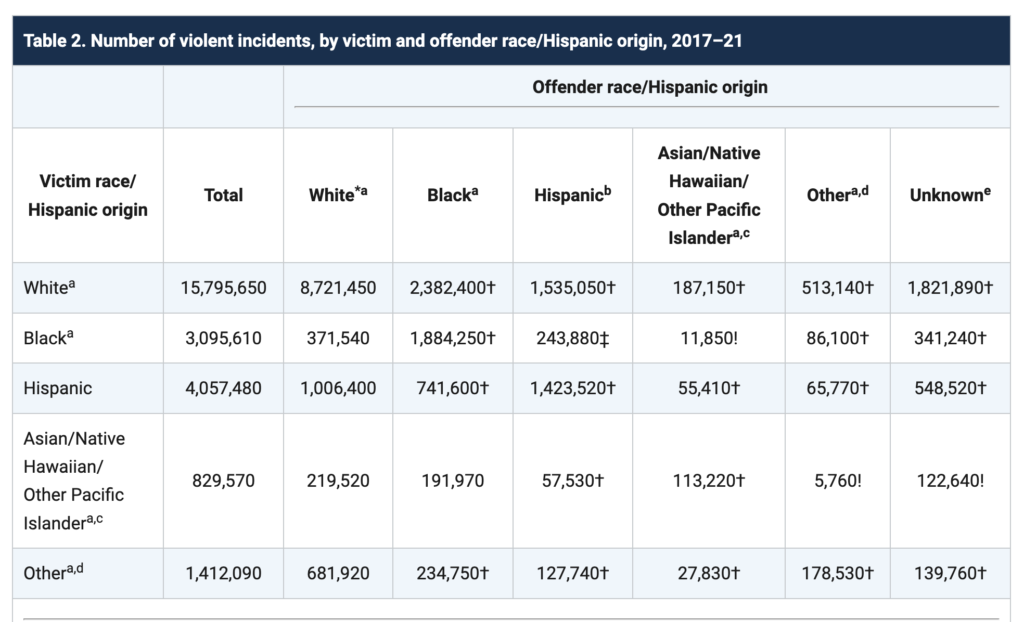Click the cell value 371,540
Image resolution: width=1024 pixels, height=622 pixels.
pos(338,338)
